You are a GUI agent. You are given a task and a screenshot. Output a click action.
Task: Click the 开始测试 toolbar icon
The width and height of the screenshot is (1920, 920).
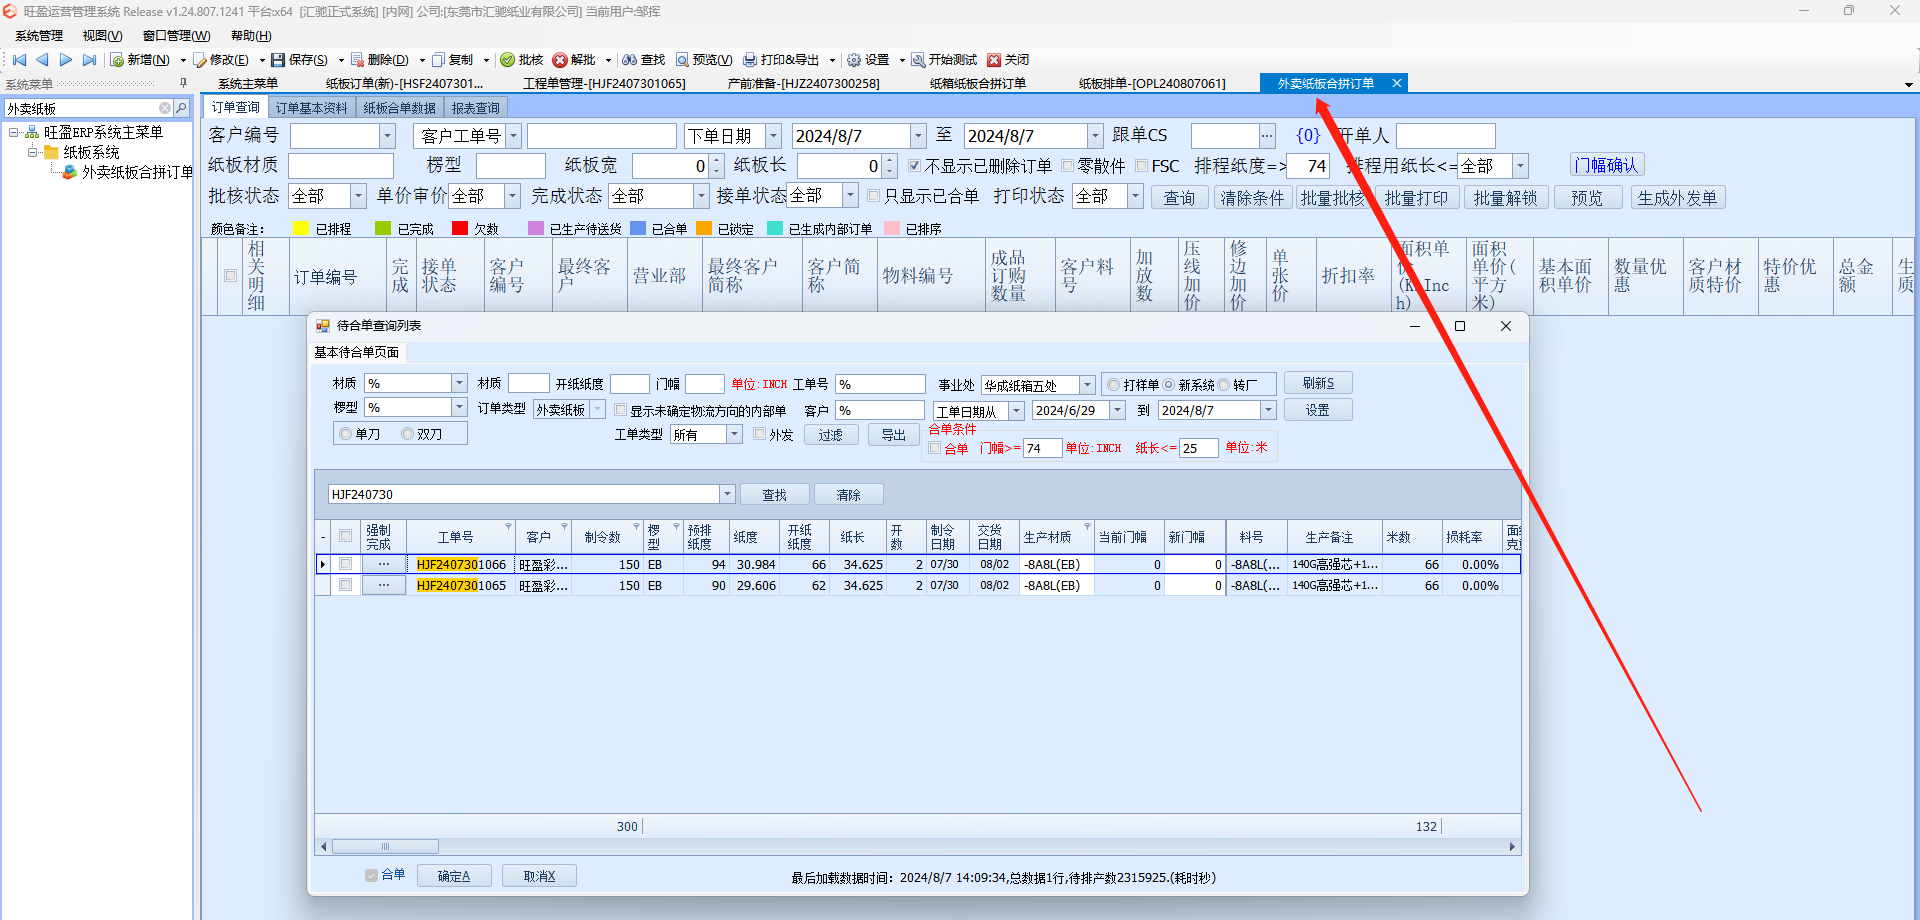(x=918, y=60)
